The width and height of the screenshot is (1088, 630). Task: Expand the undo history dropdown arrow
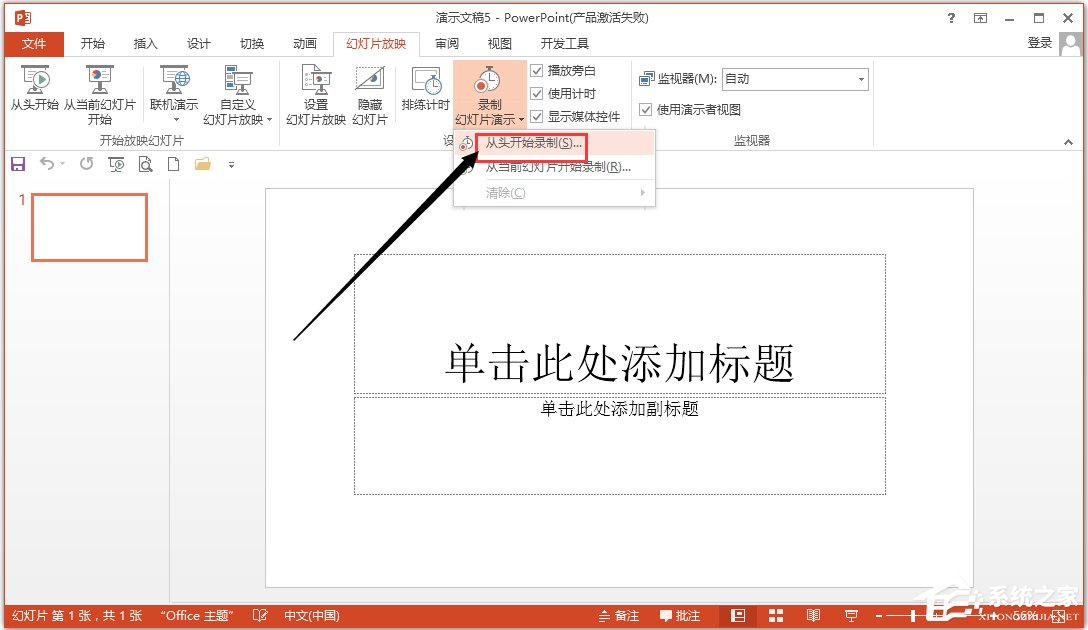[x=62, y=164]
